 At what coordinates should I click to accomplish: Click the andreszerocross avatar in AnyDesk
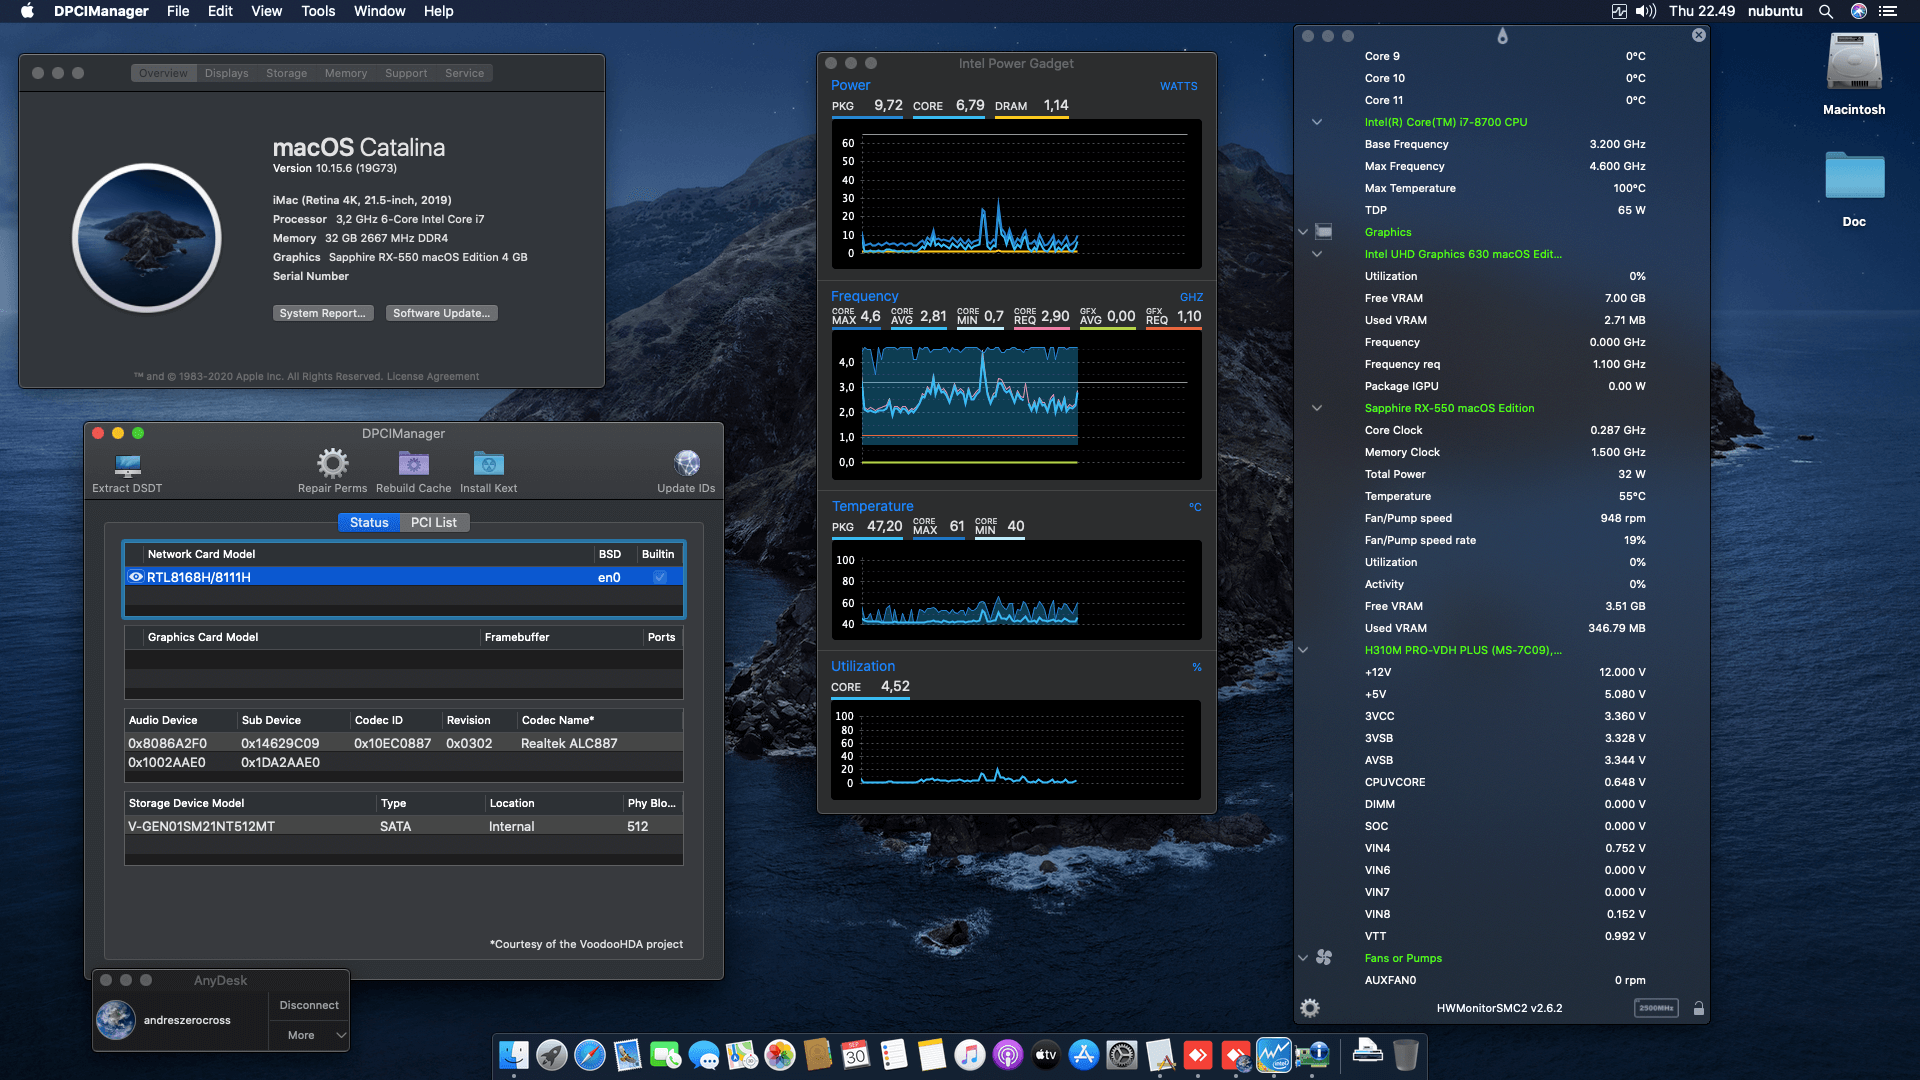[116, 1020]
